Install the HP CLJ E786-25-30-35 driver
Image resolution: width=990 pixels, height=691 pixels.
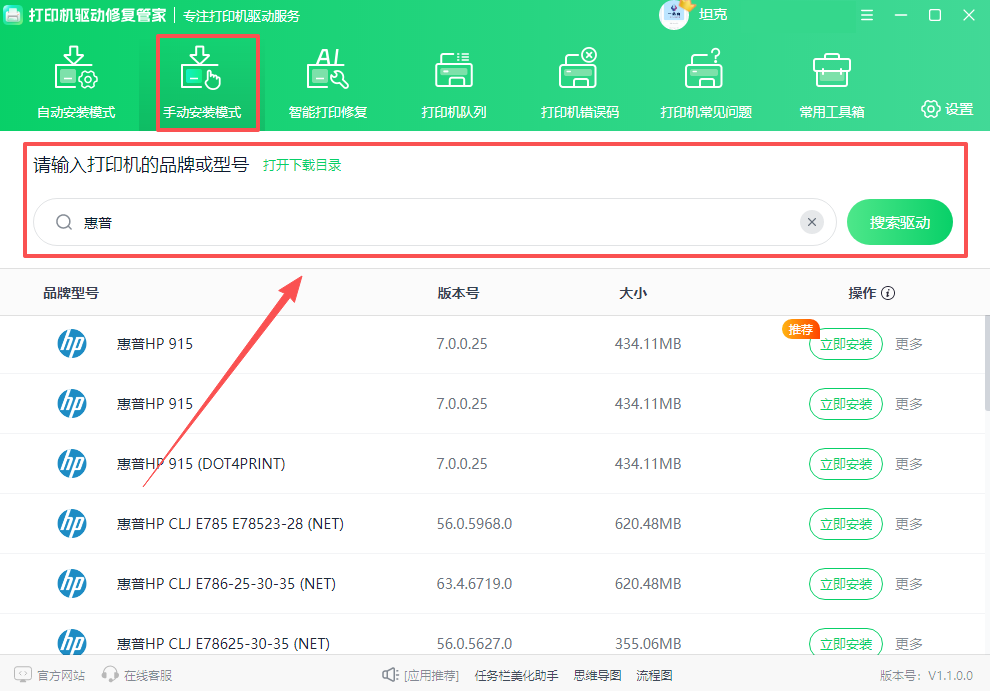point(845,584)
